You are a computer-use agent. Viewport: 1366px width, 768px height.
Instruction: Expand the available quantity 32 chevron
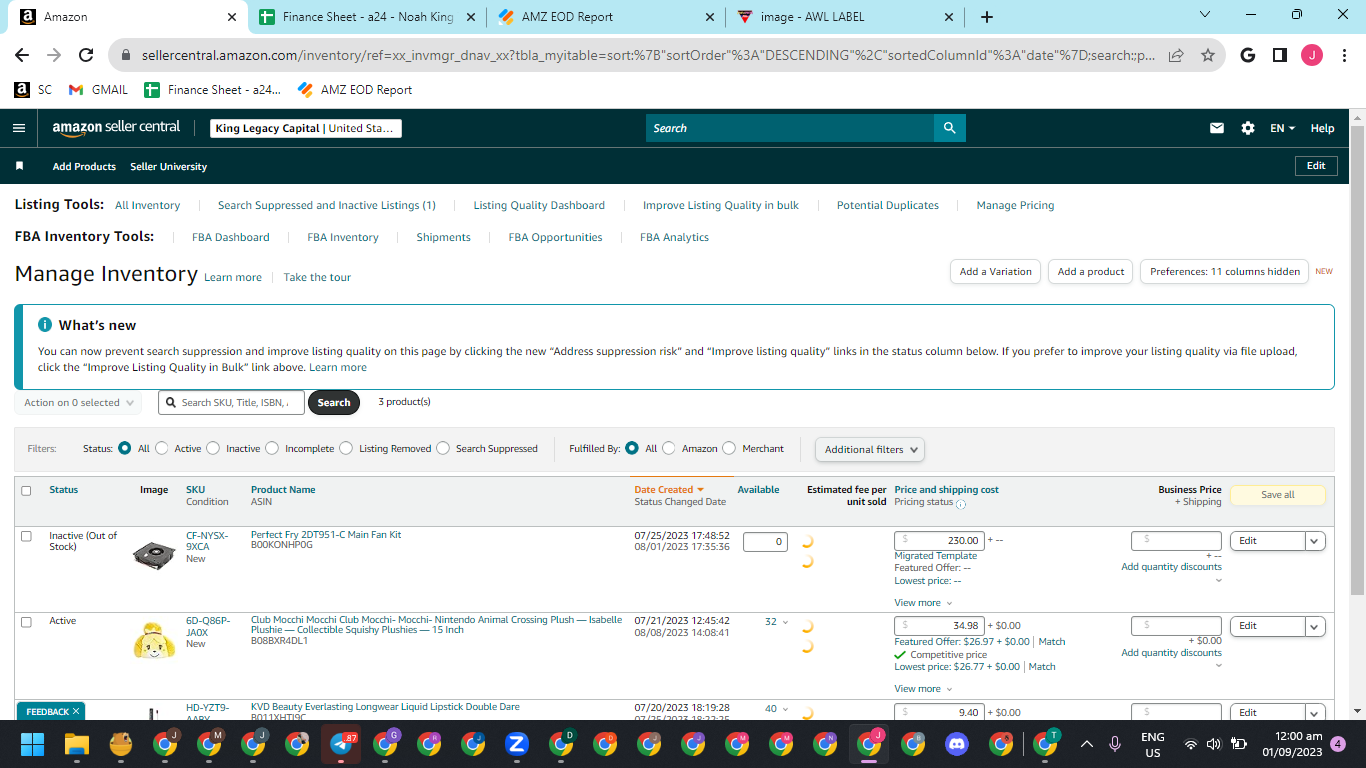coord(785,622)
